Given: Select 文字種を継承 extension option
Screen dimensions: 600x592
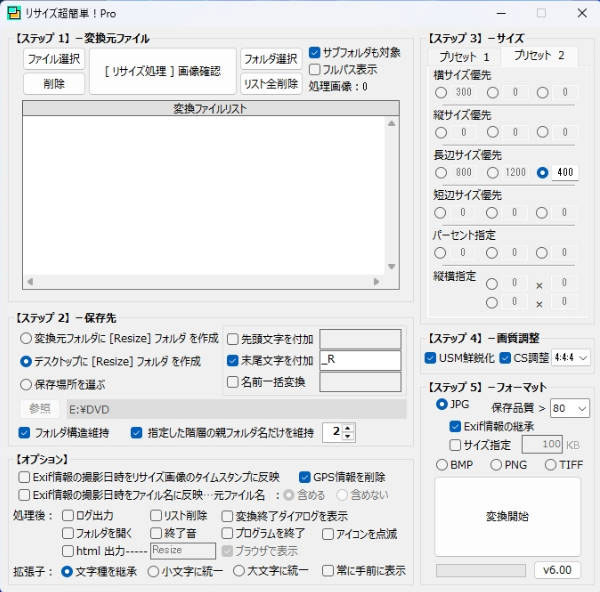Looking at the screenshot, I should tap(67, 572).
